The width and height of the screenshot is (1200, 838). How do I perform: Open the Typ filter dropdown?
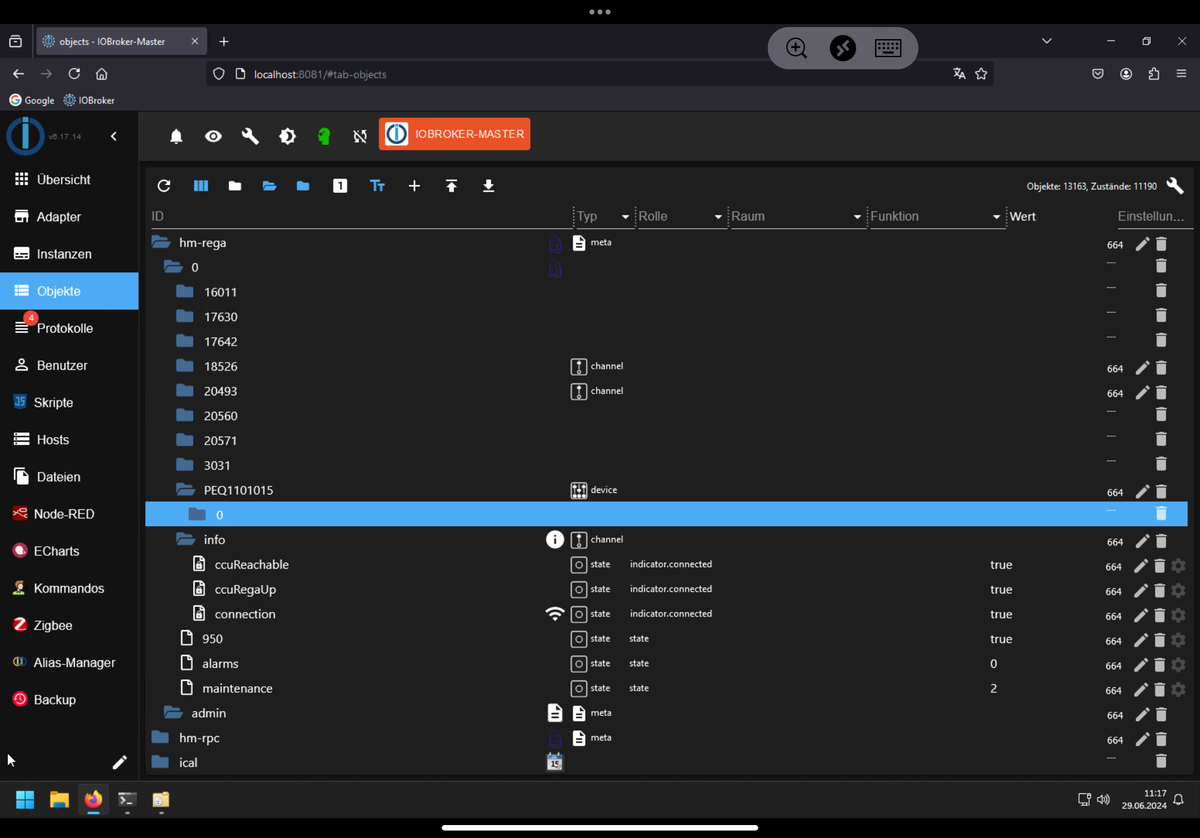tap(604, 216)
